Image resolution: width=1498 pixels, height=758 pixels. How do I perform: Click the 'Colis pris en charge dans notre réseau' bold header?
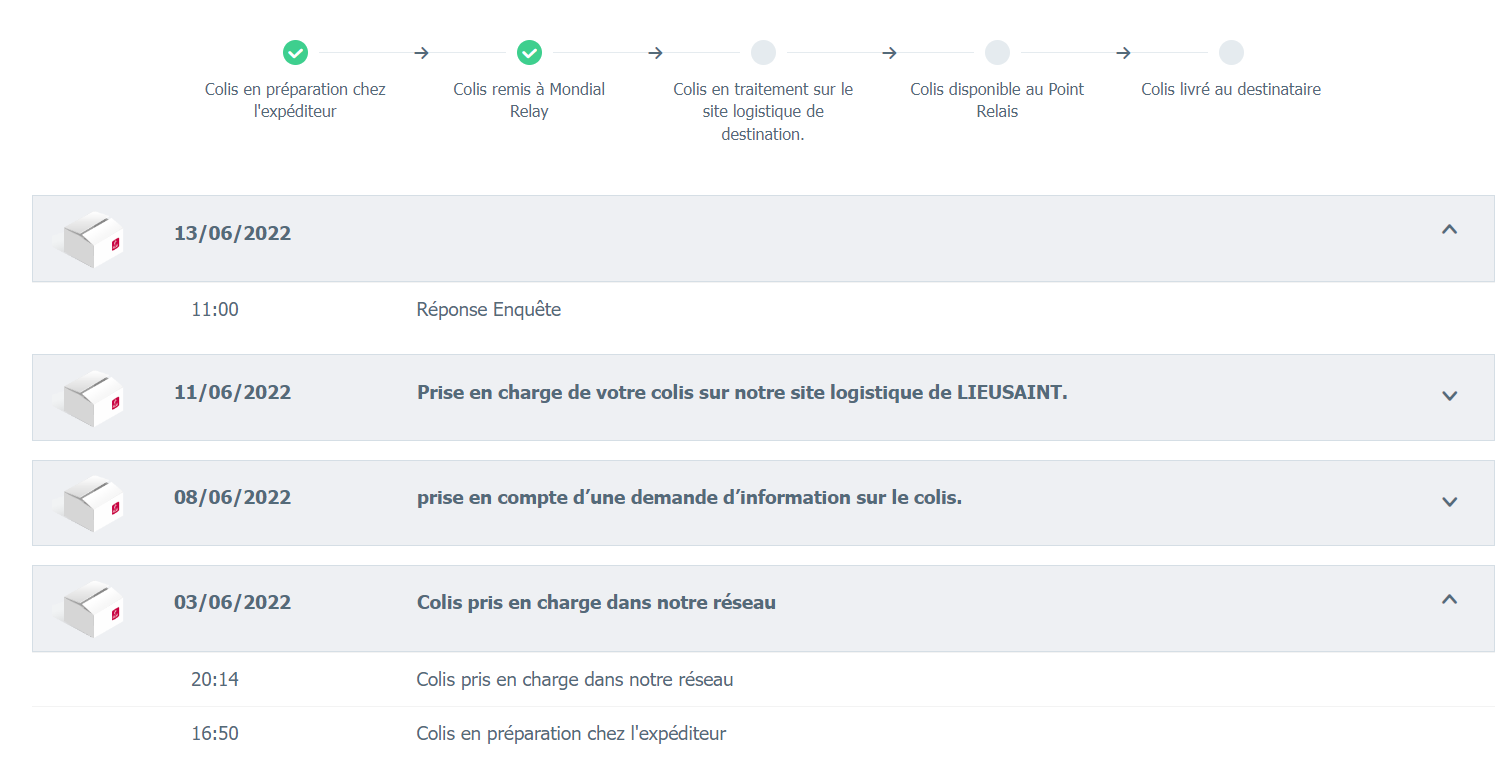click(596, 602)
